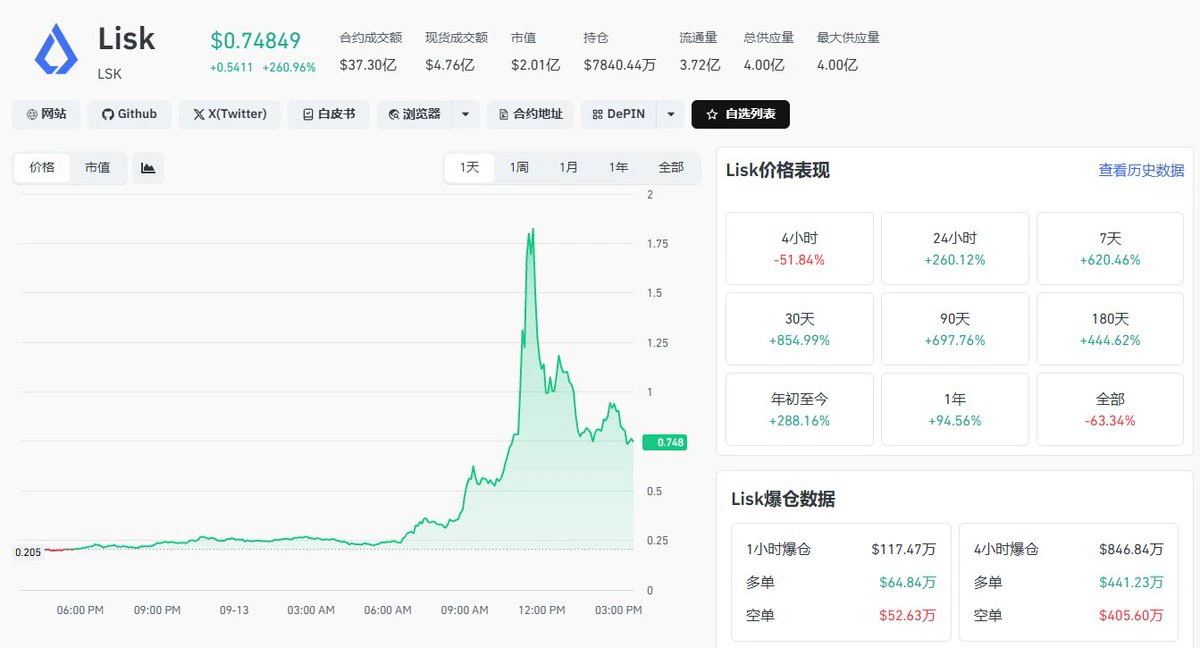This screenshot has width=1200, height=648.
Task: Select the 1月 time range
Action: pyautogui.click(x=569, y=167)
